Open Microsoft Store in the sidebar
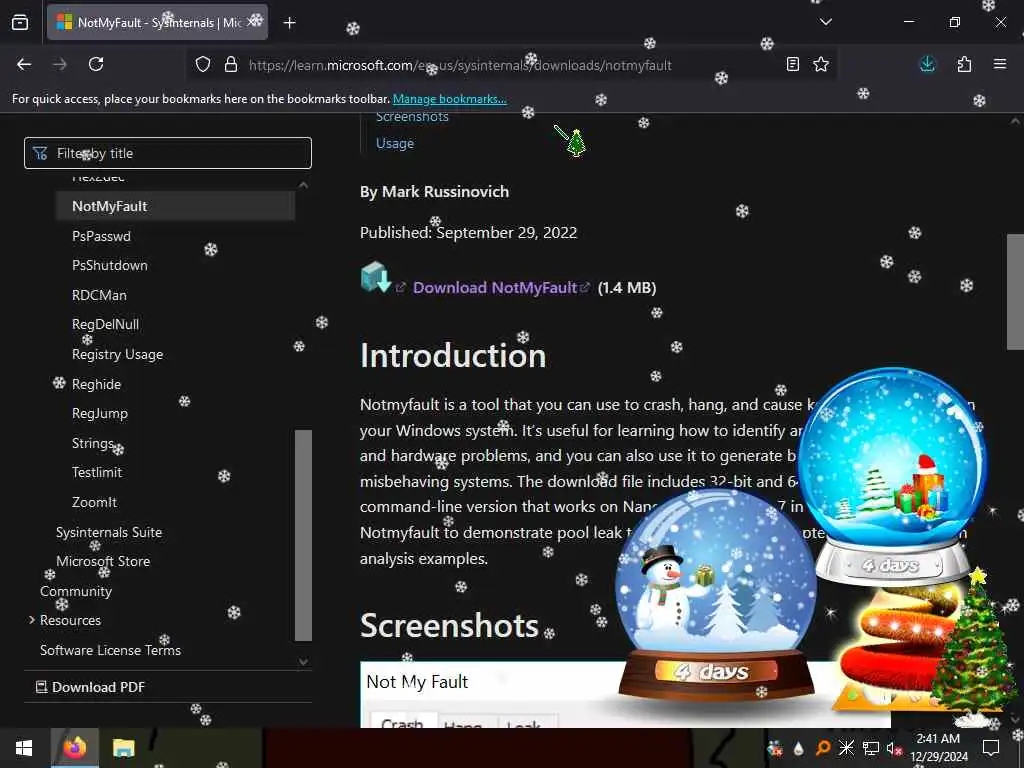 click(103, 561)
